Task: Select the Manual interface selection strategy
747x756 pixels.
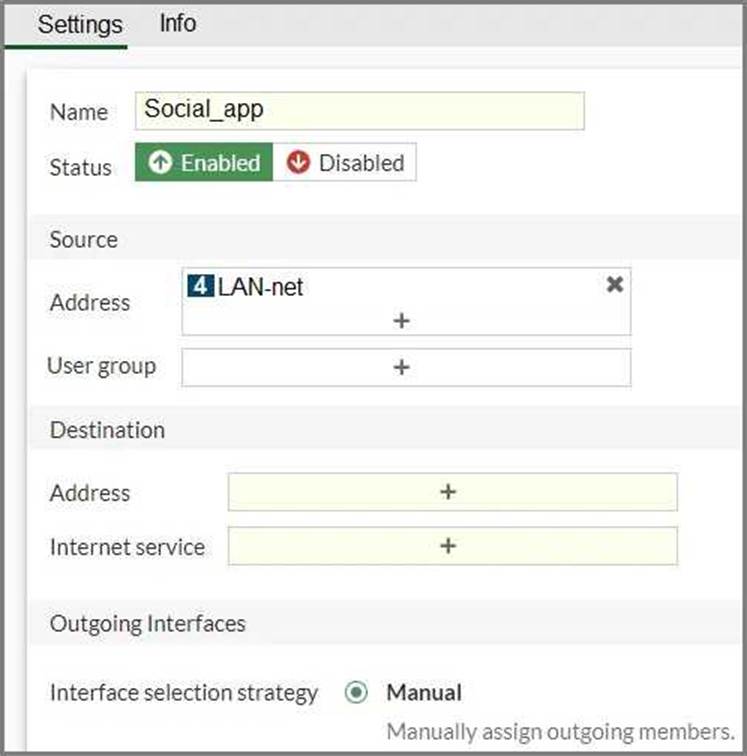Action: click(x=356, y=692)
